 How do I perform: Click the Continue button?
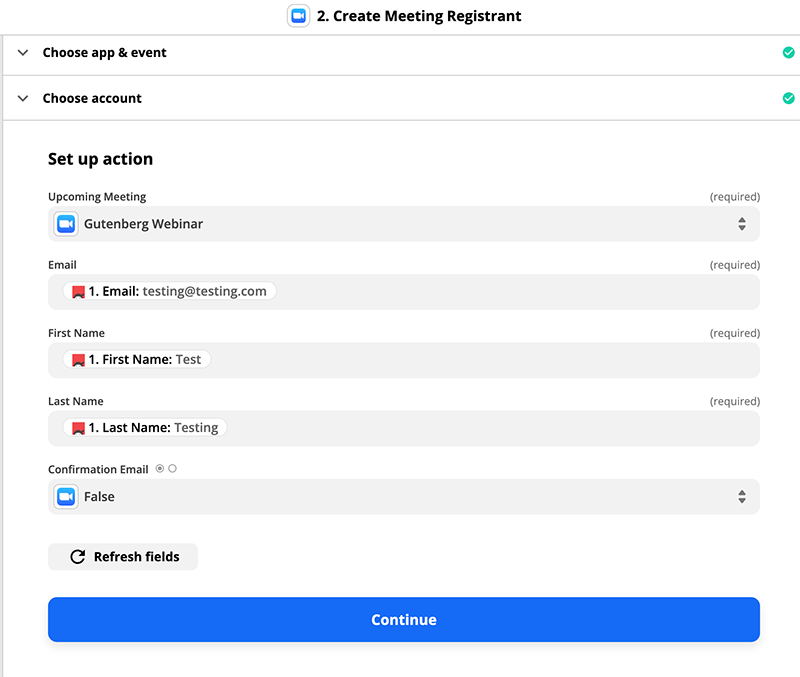coord(403,620)
